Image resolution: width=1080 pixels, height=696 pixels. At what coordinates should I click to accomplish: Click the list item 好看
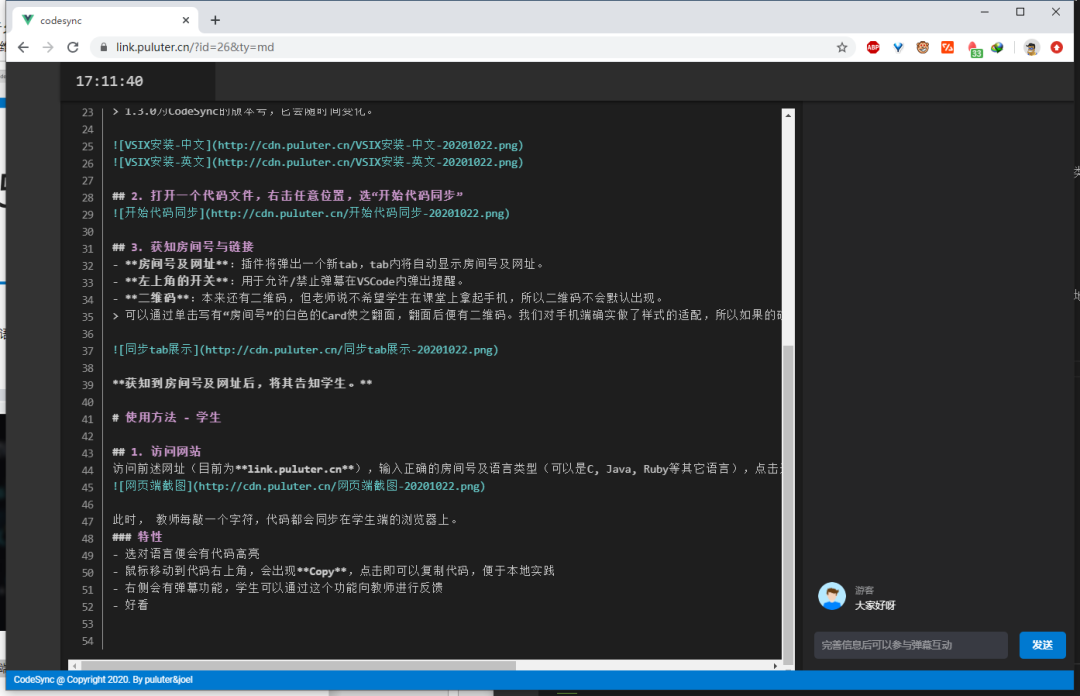[x=130, y=606]
